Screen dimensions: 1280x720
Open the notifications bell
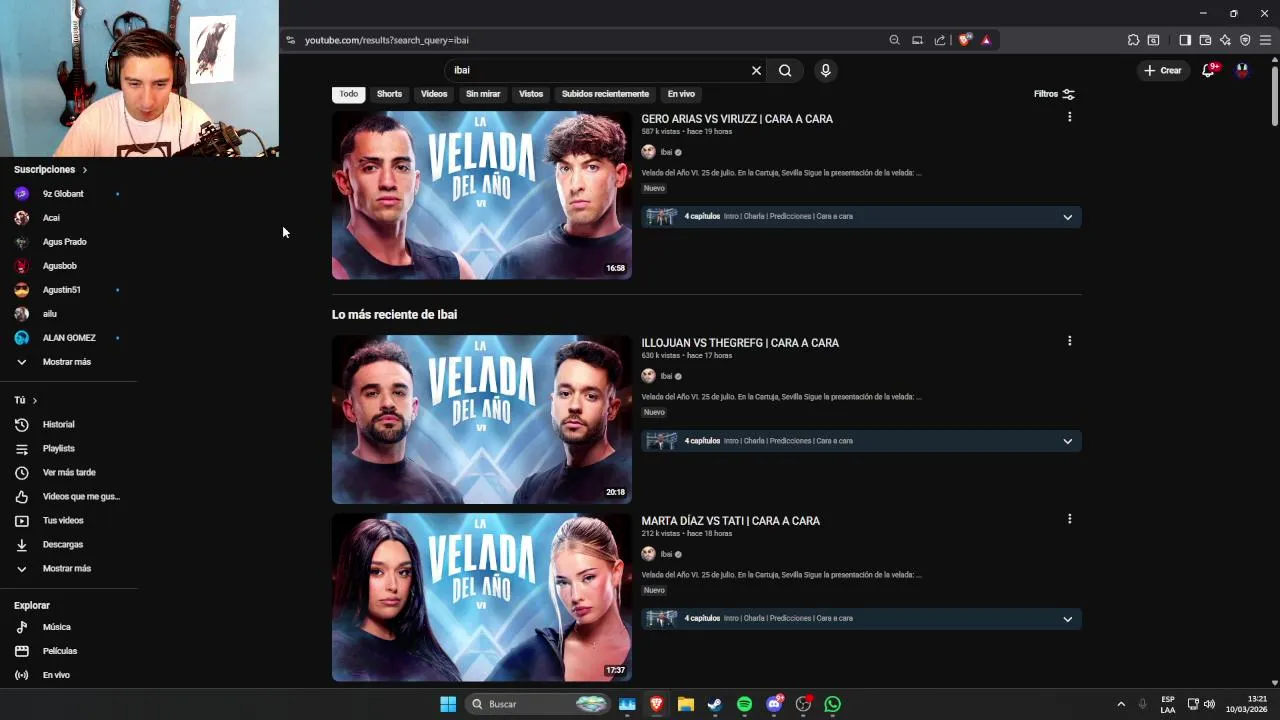(1208, 70)
